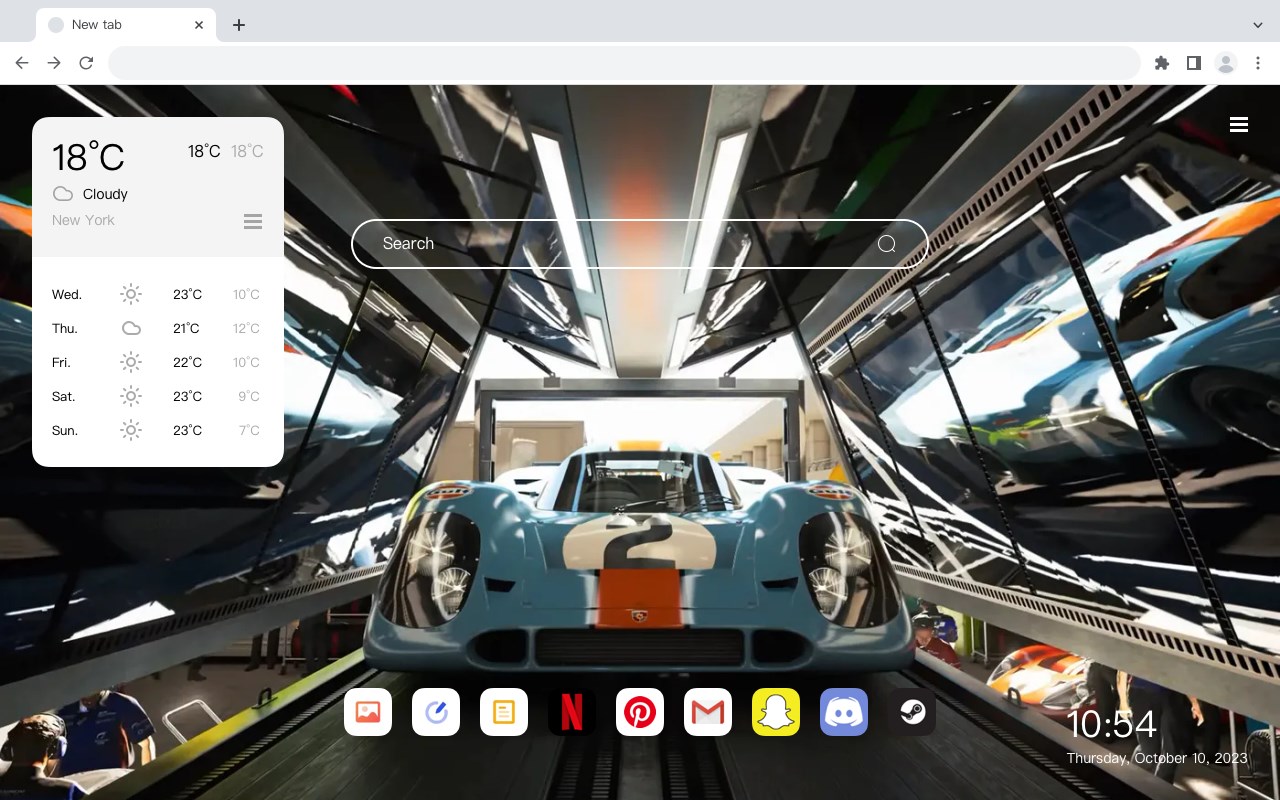Click the New York location label
The height and width of the screenshot is (800, 1280).
click(x=83, y=220)
